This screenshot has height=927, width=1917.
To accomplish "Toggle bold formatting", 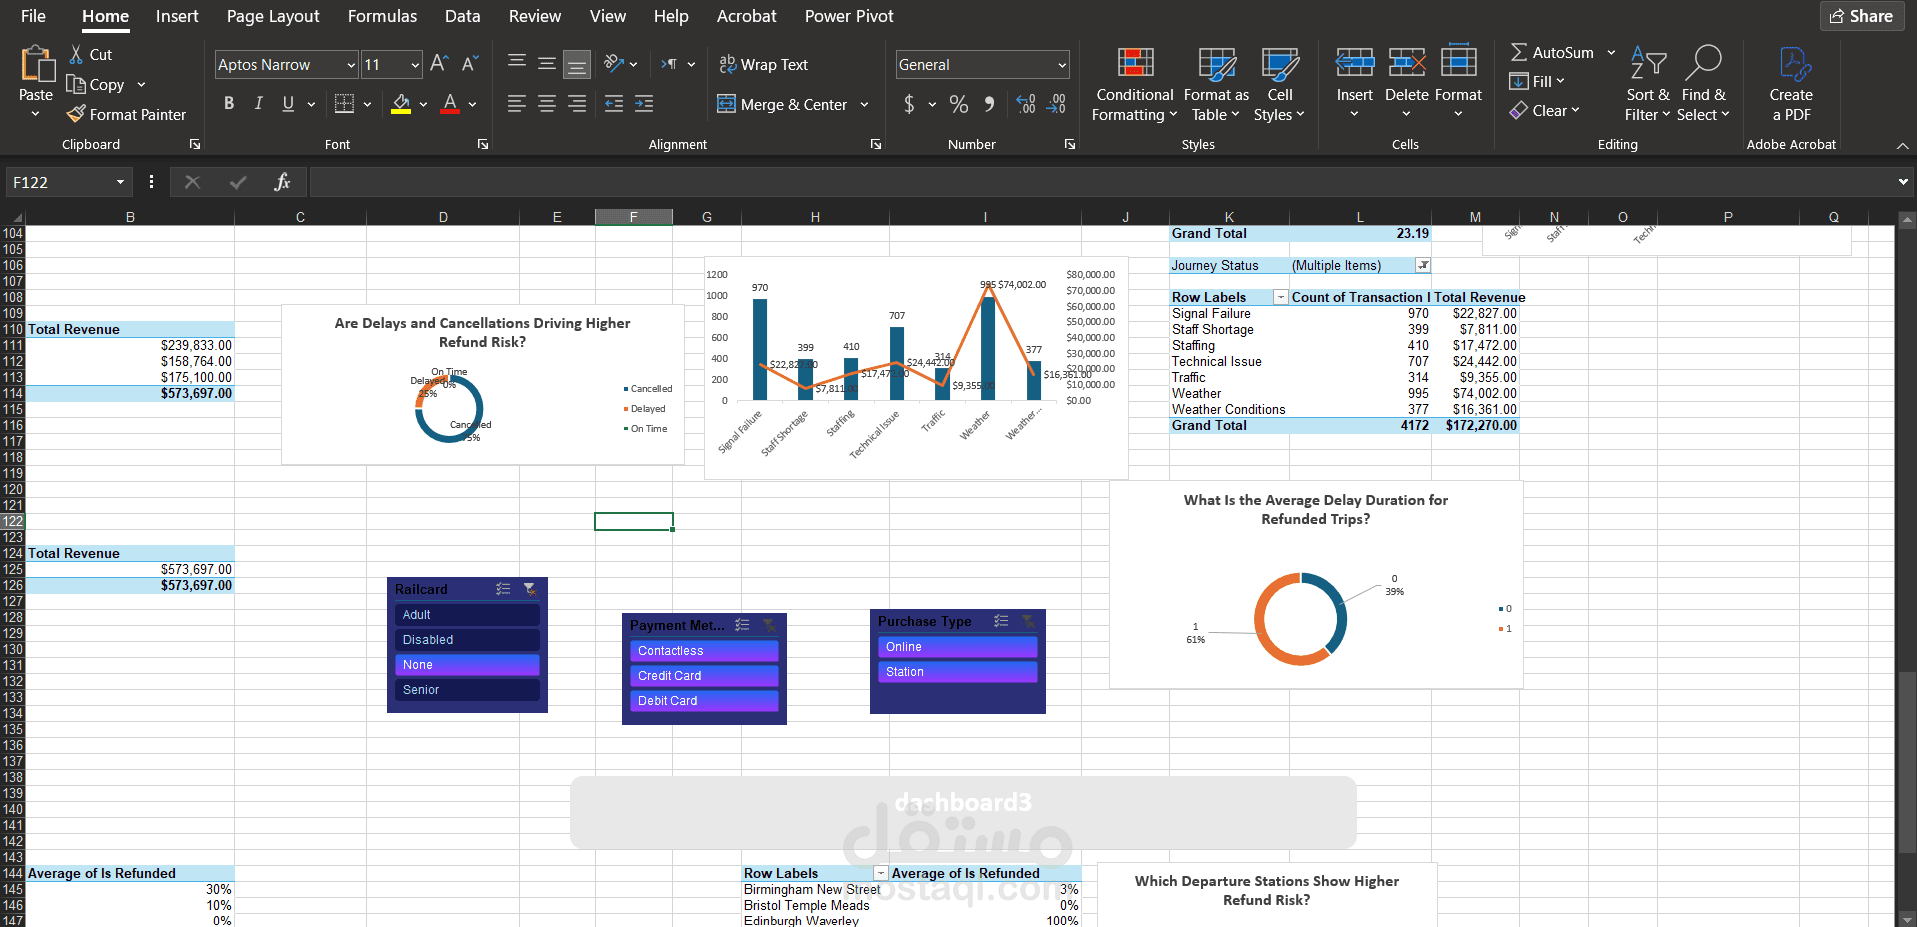I will click(x=228, y=103).
